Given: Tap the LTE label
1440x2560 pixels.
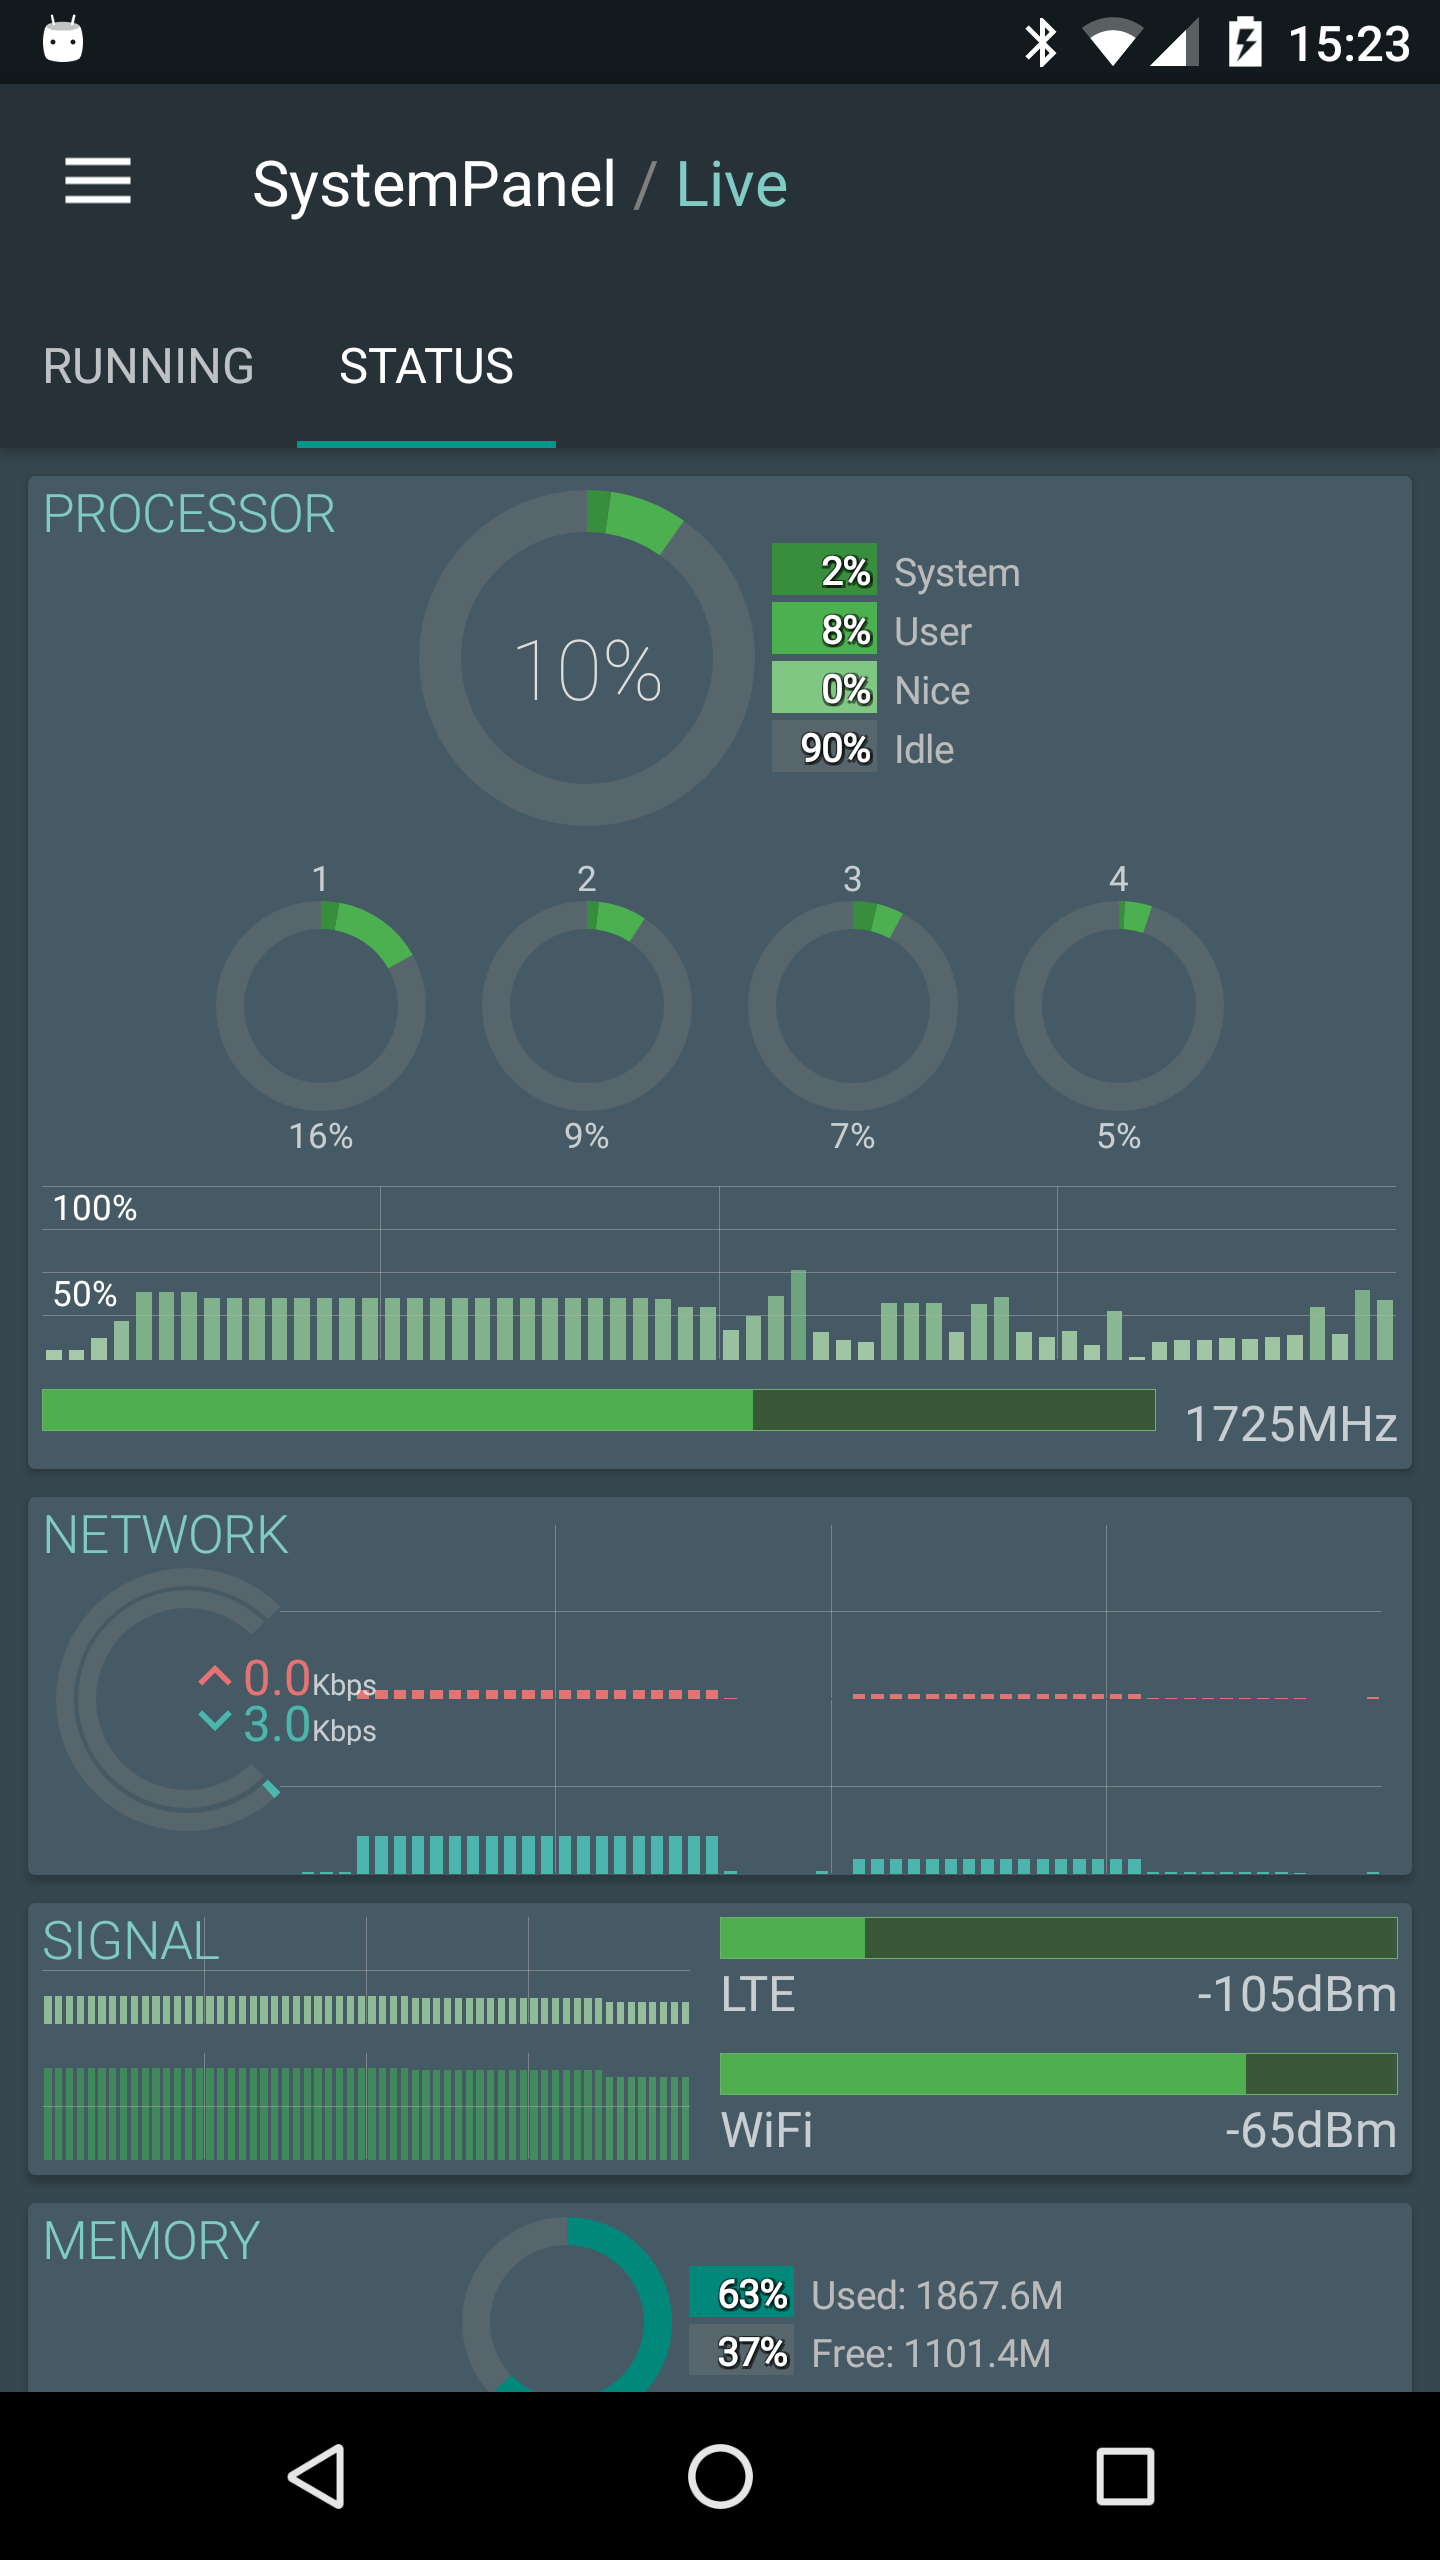Looking at the screenshot, I should click(758, 1994).
